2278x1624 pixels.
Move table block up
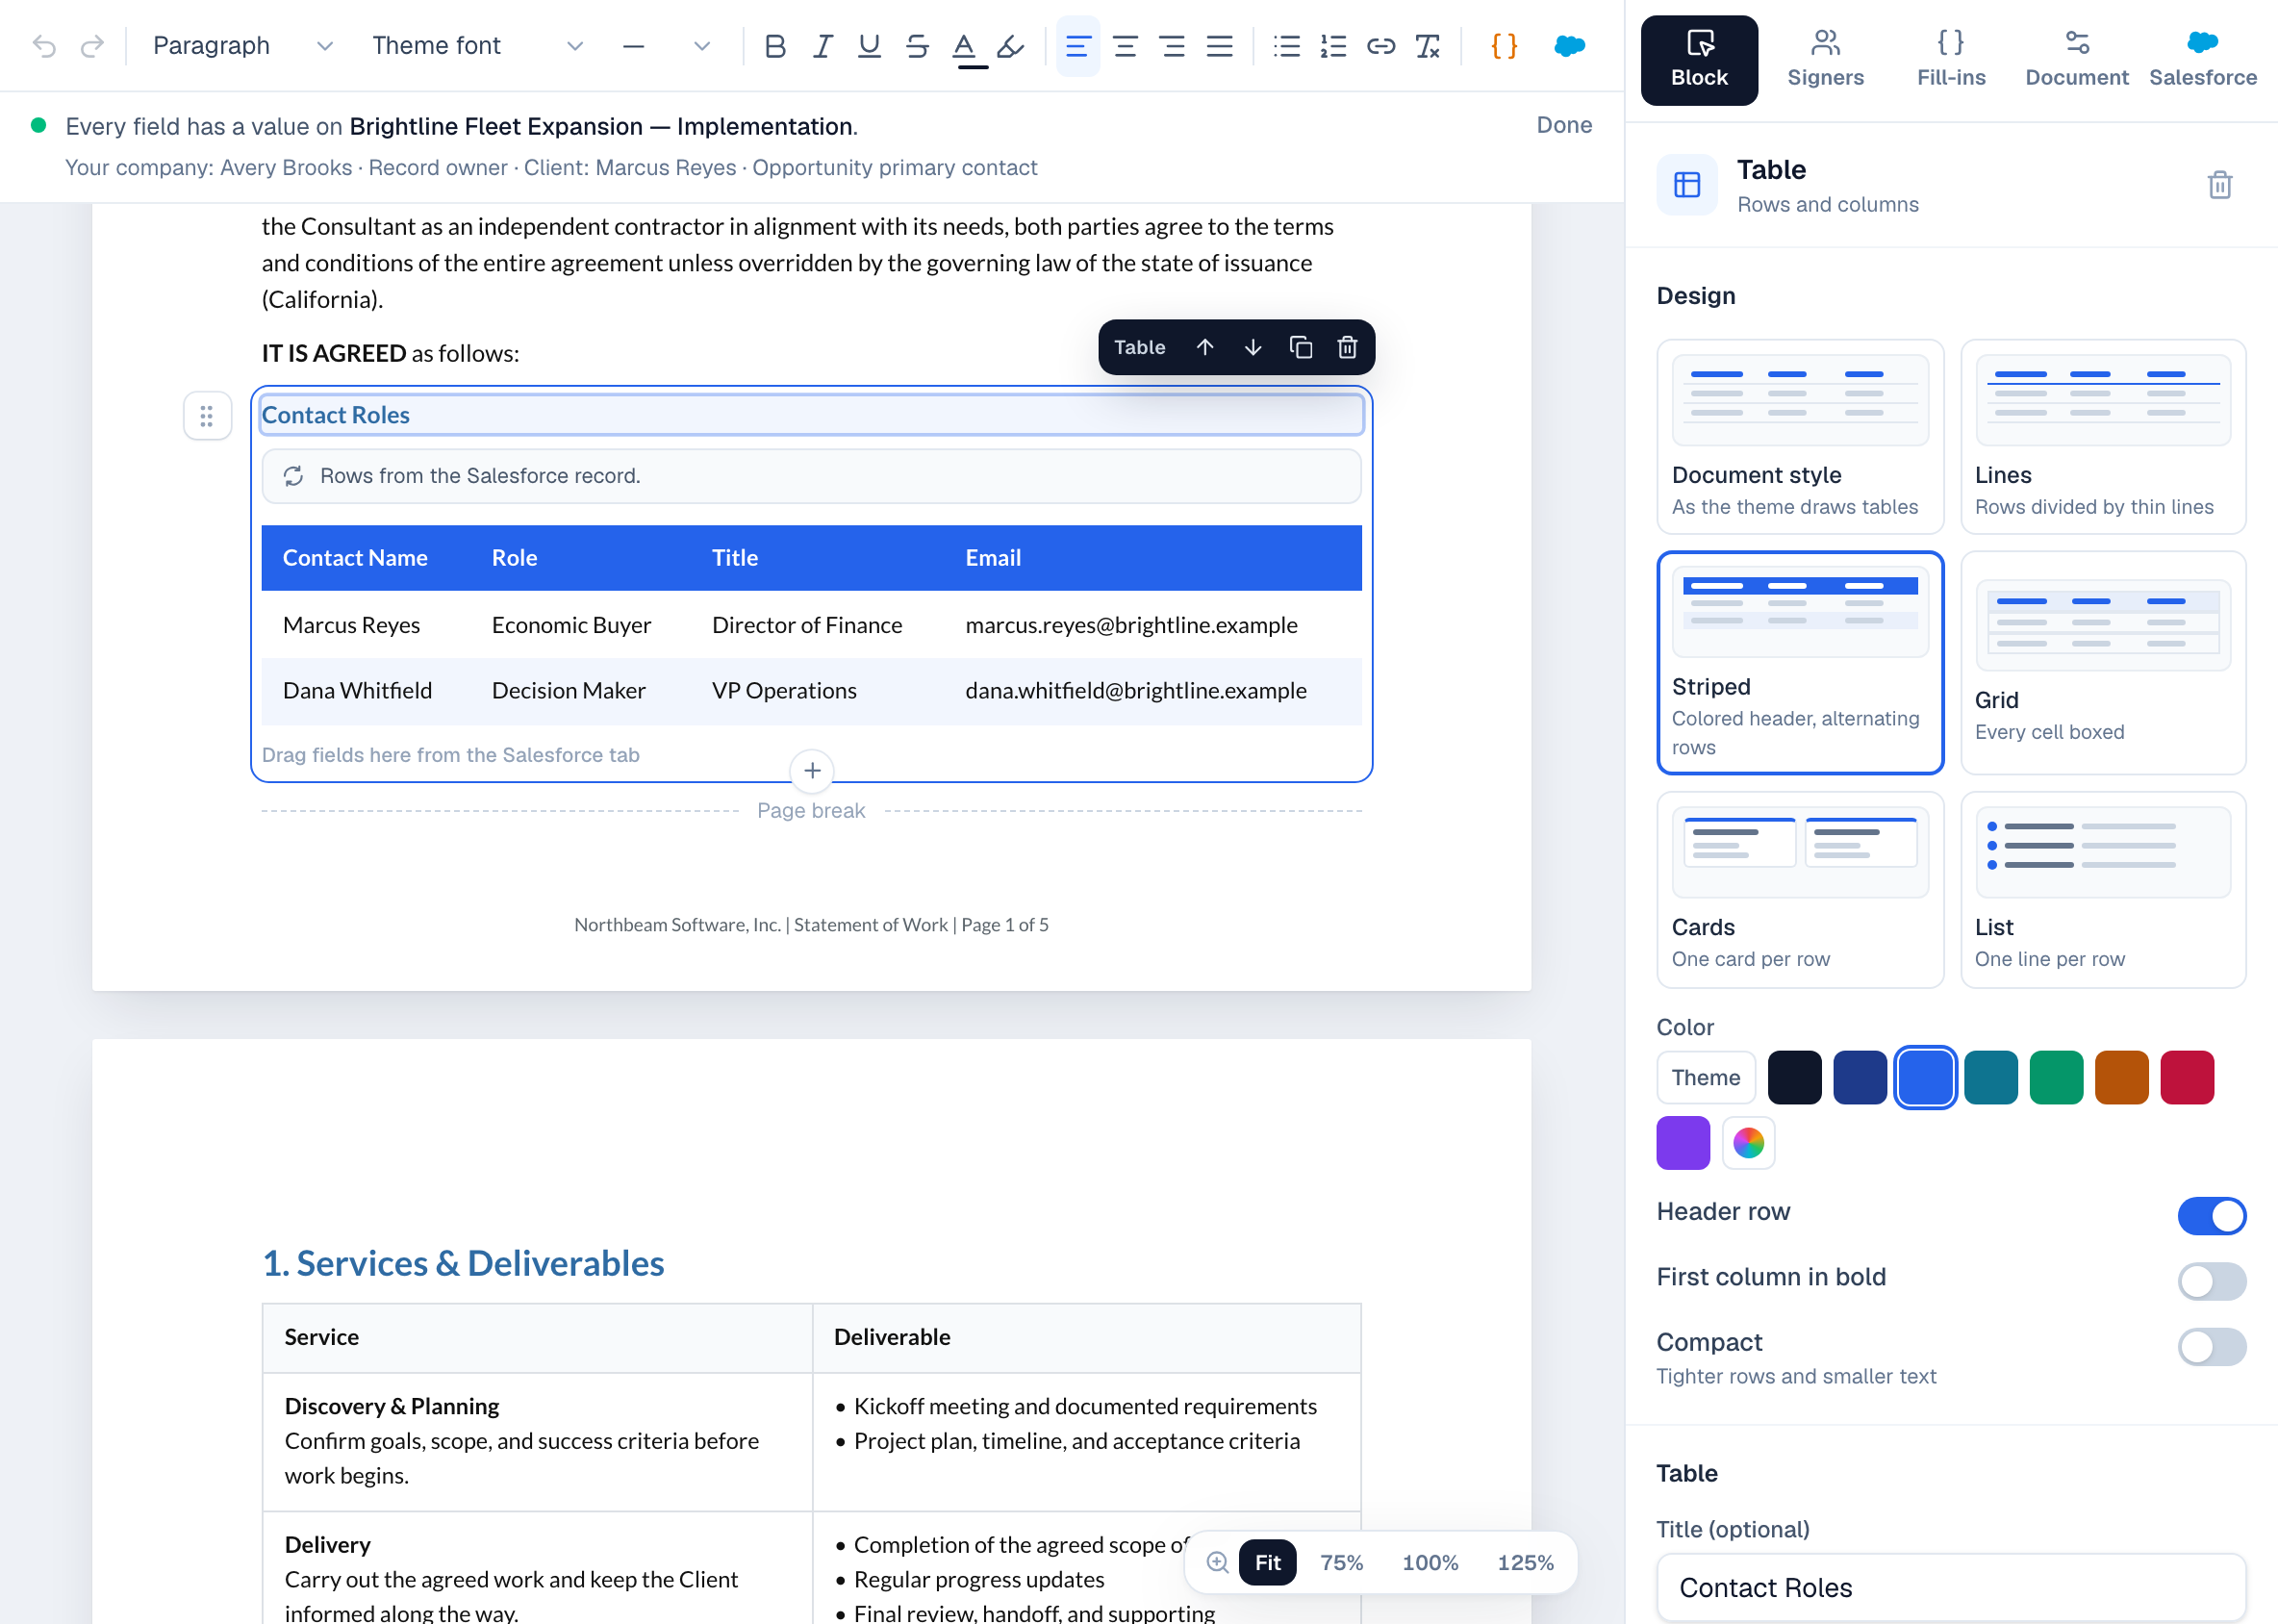click(x=1205, y=347)
